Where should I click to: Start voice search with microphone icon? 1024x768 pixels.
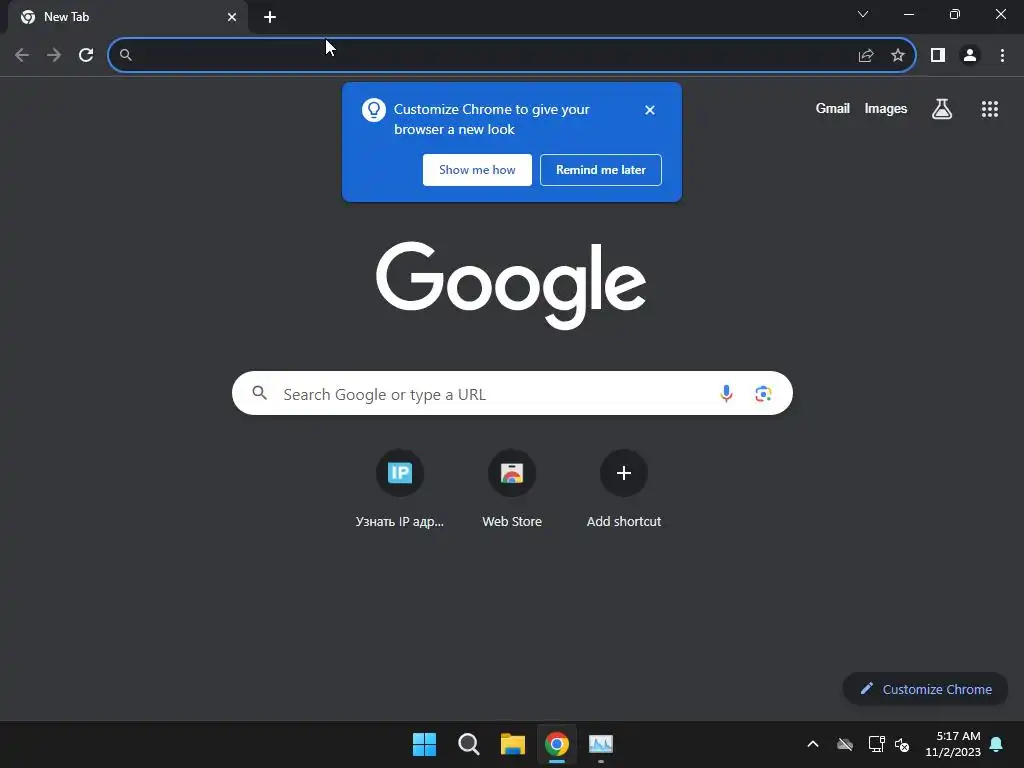[726, 393]
